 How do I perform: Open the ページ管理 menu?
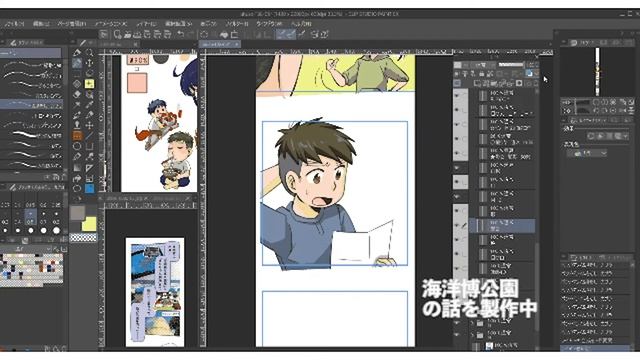coord(72,24)
